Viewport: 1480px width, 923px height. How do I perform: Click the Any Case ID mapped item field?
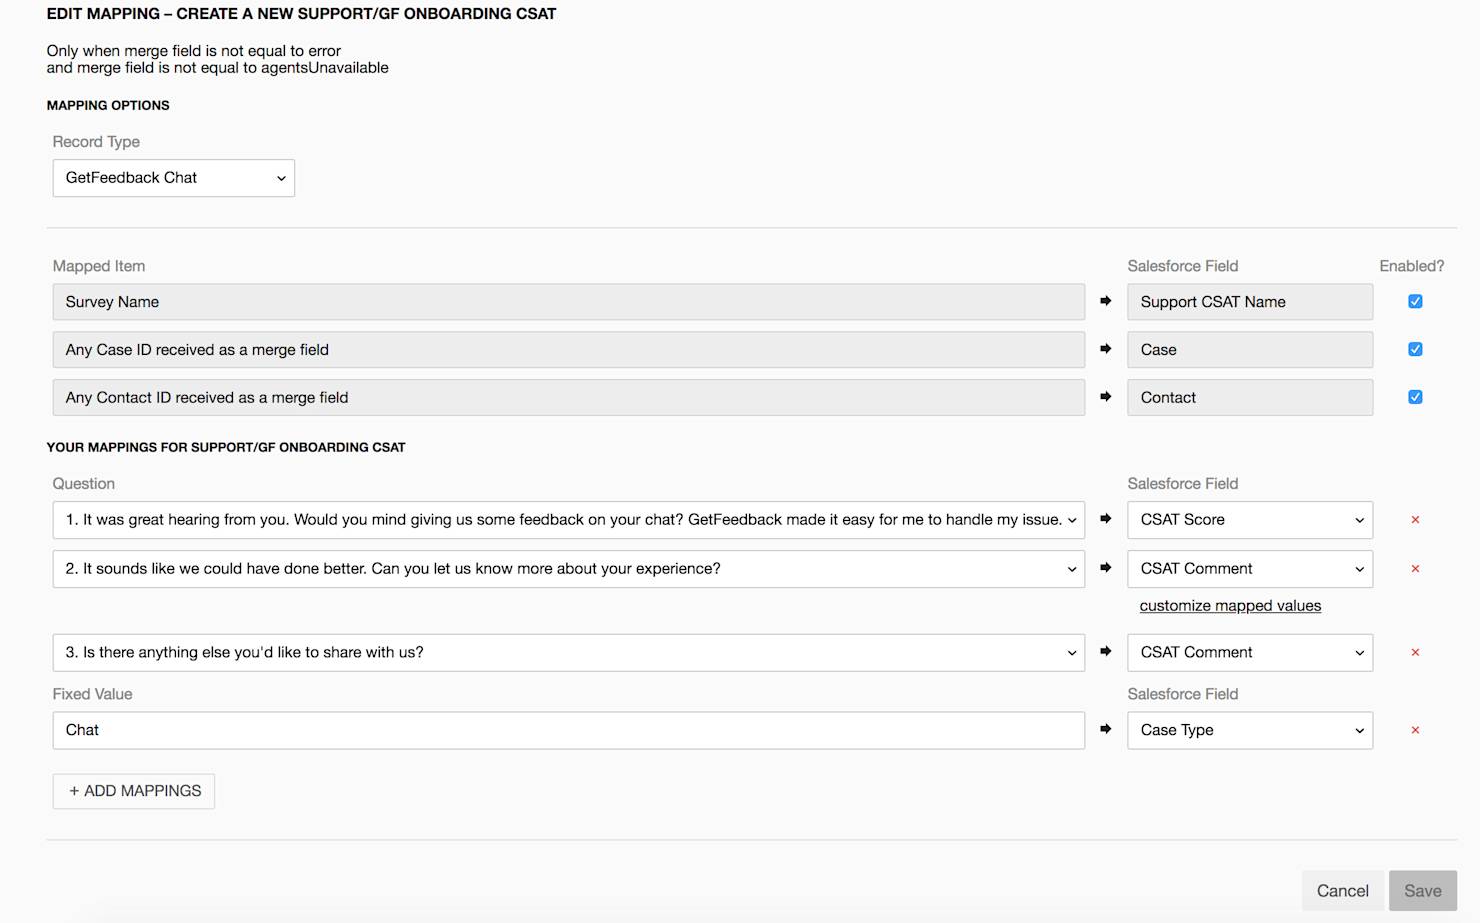pyautogui.click(x=568, y=350)
